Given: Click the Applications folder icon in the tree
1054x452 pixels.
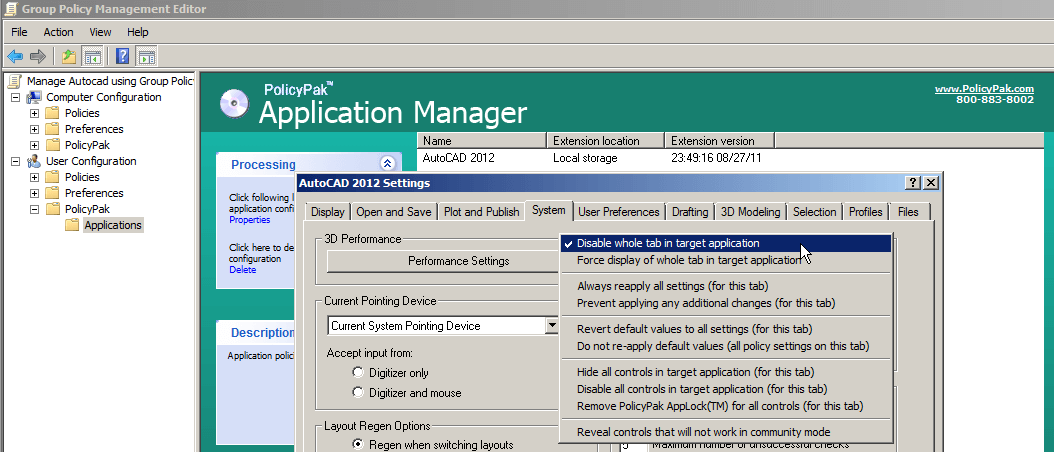Looking at the screenshot, I should pyautogui.click(x=72, y=225).
